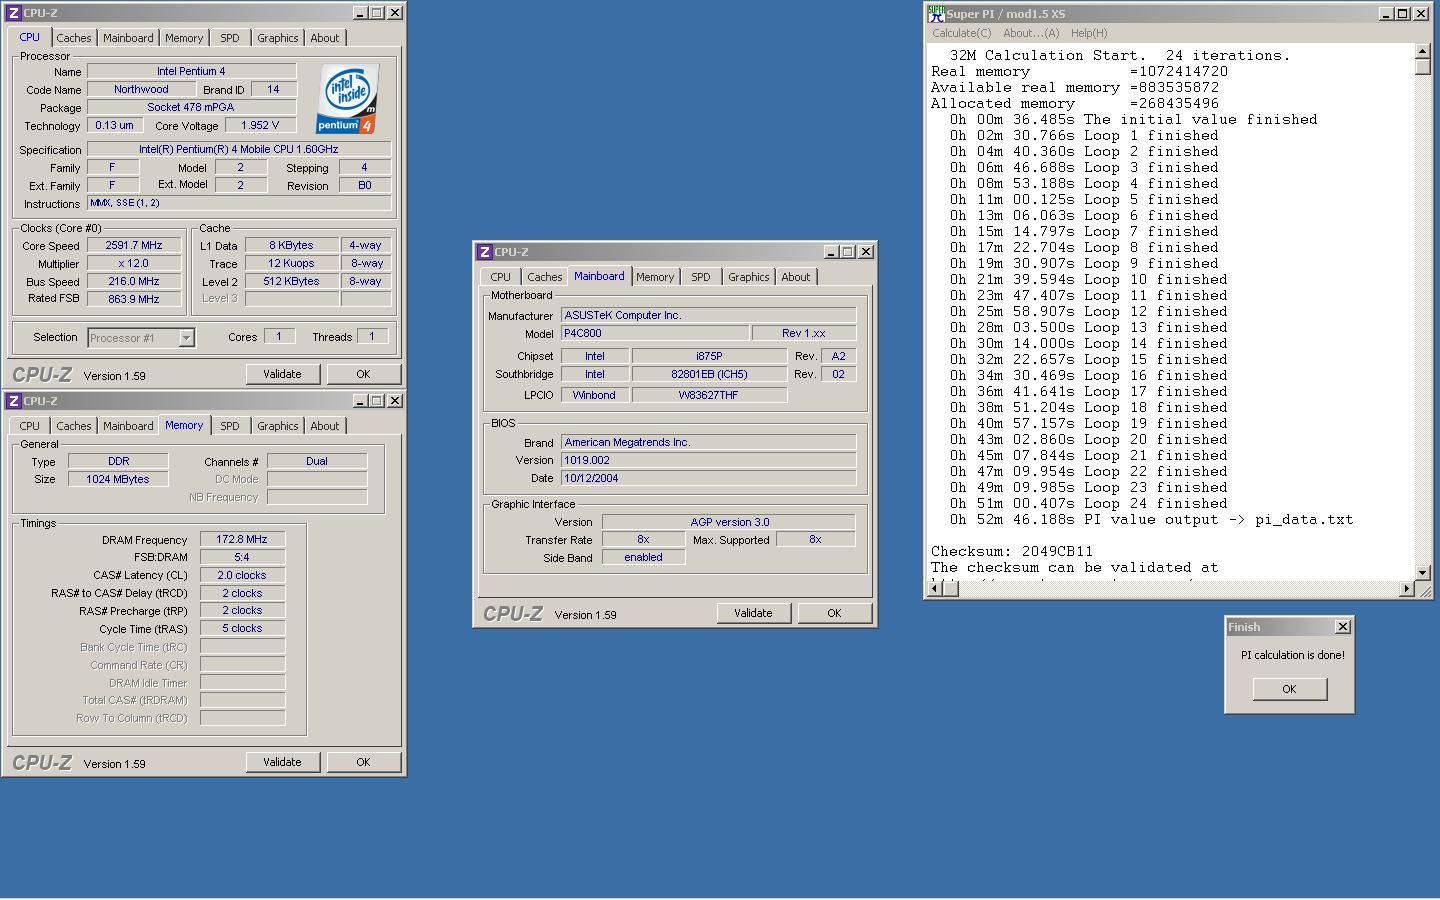Click the BIOS Version value 1019.002
The width and height of the screenshot is (1440, 900).
(x=708, y=460)
